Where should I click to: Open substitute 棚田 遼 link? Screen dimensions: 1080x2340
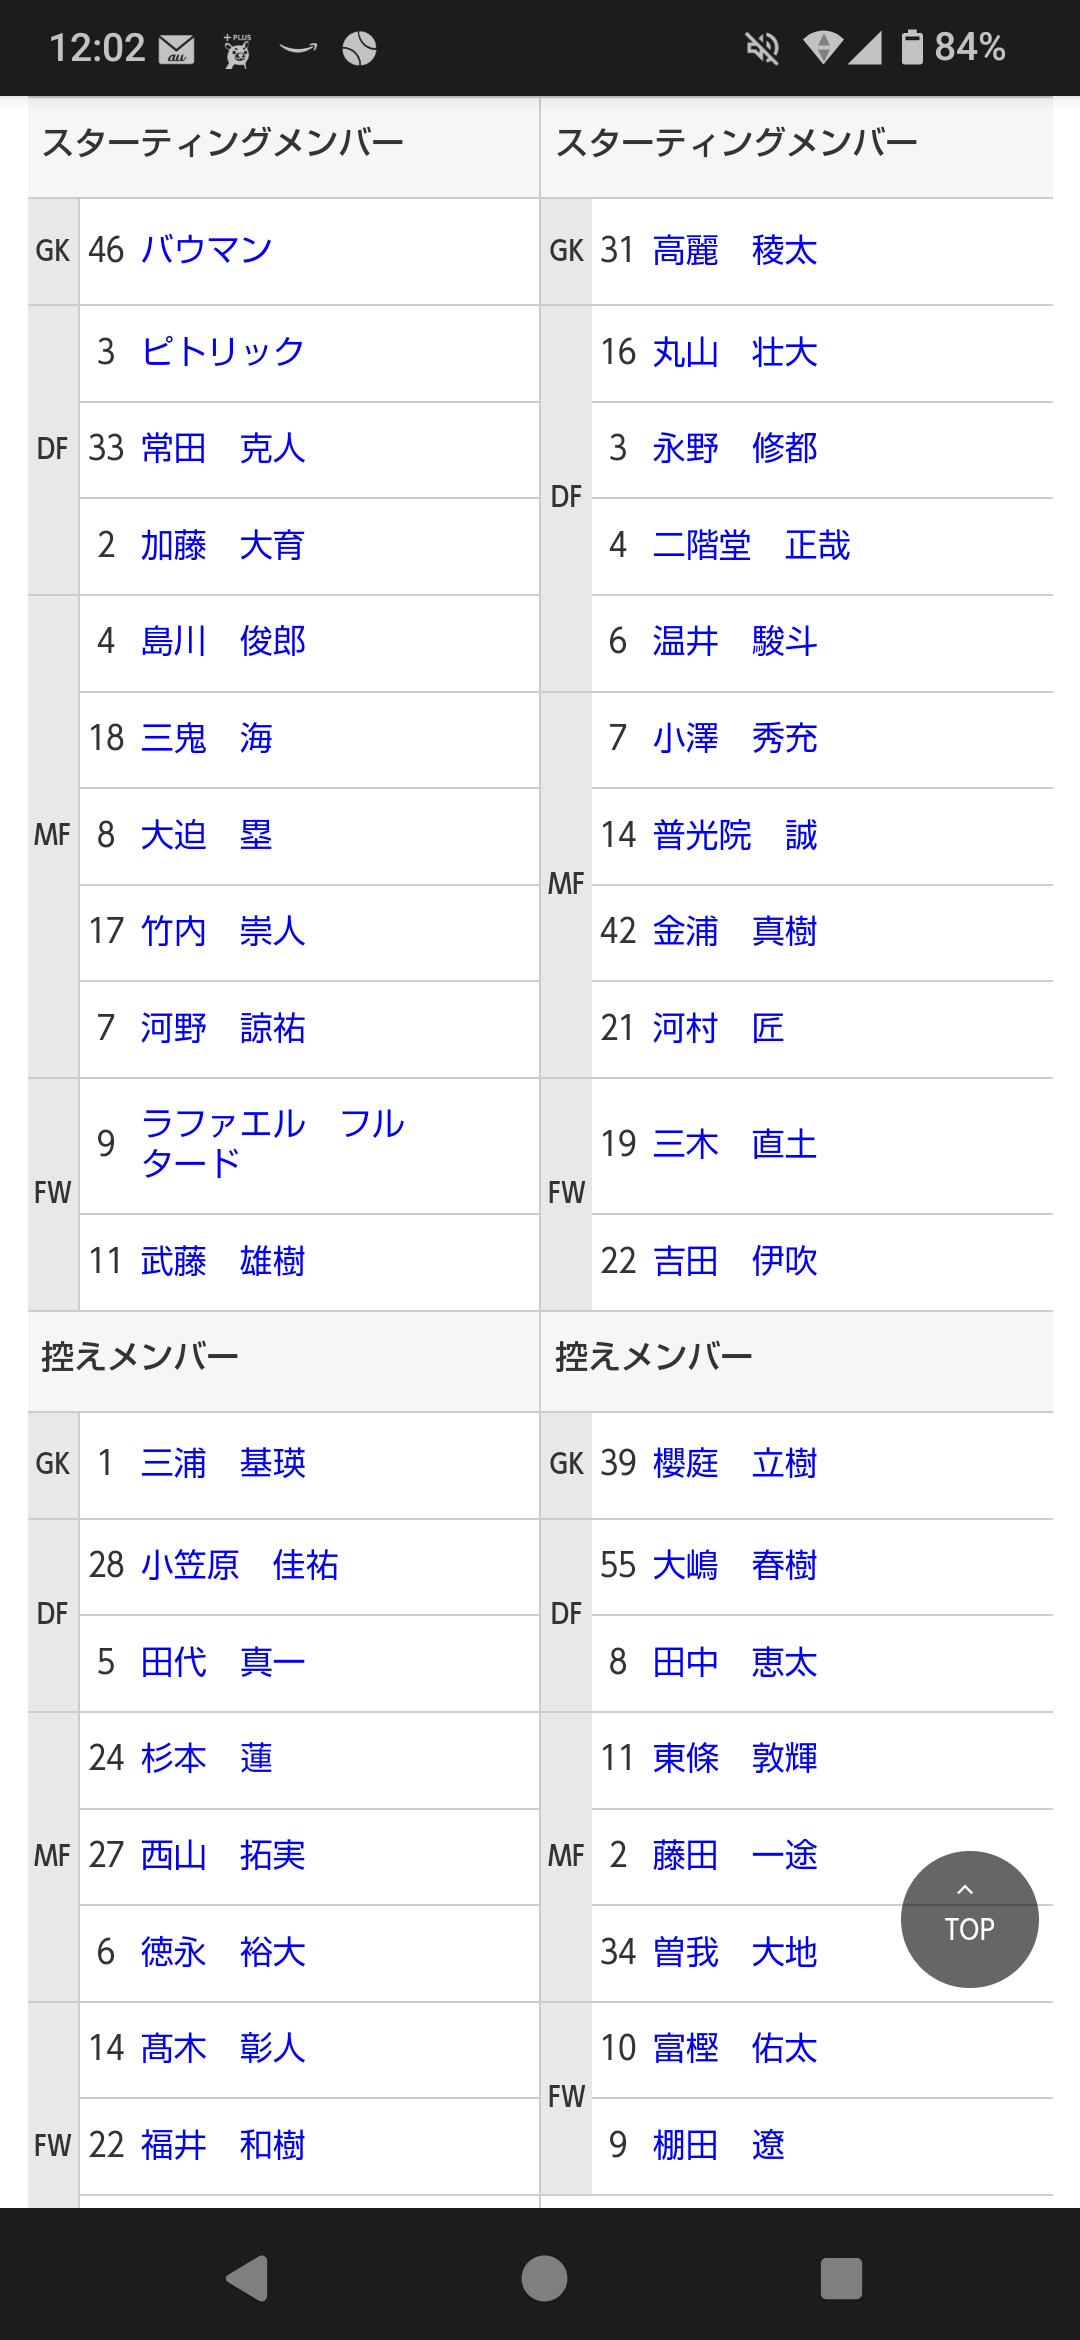[719, 2145]
